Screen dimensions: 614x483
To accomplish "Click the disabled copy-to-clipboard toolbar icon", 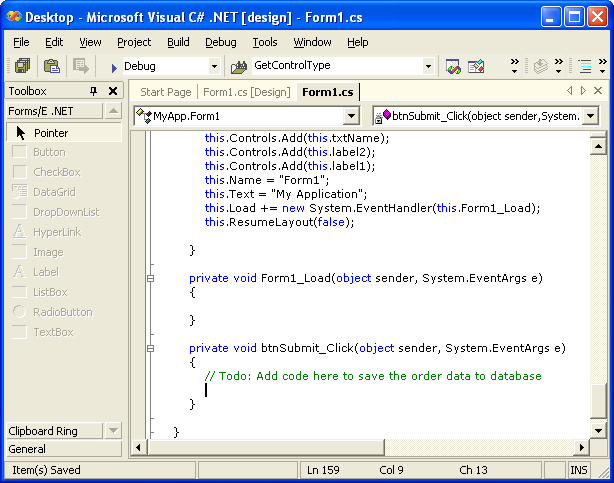I will (81, 66).
